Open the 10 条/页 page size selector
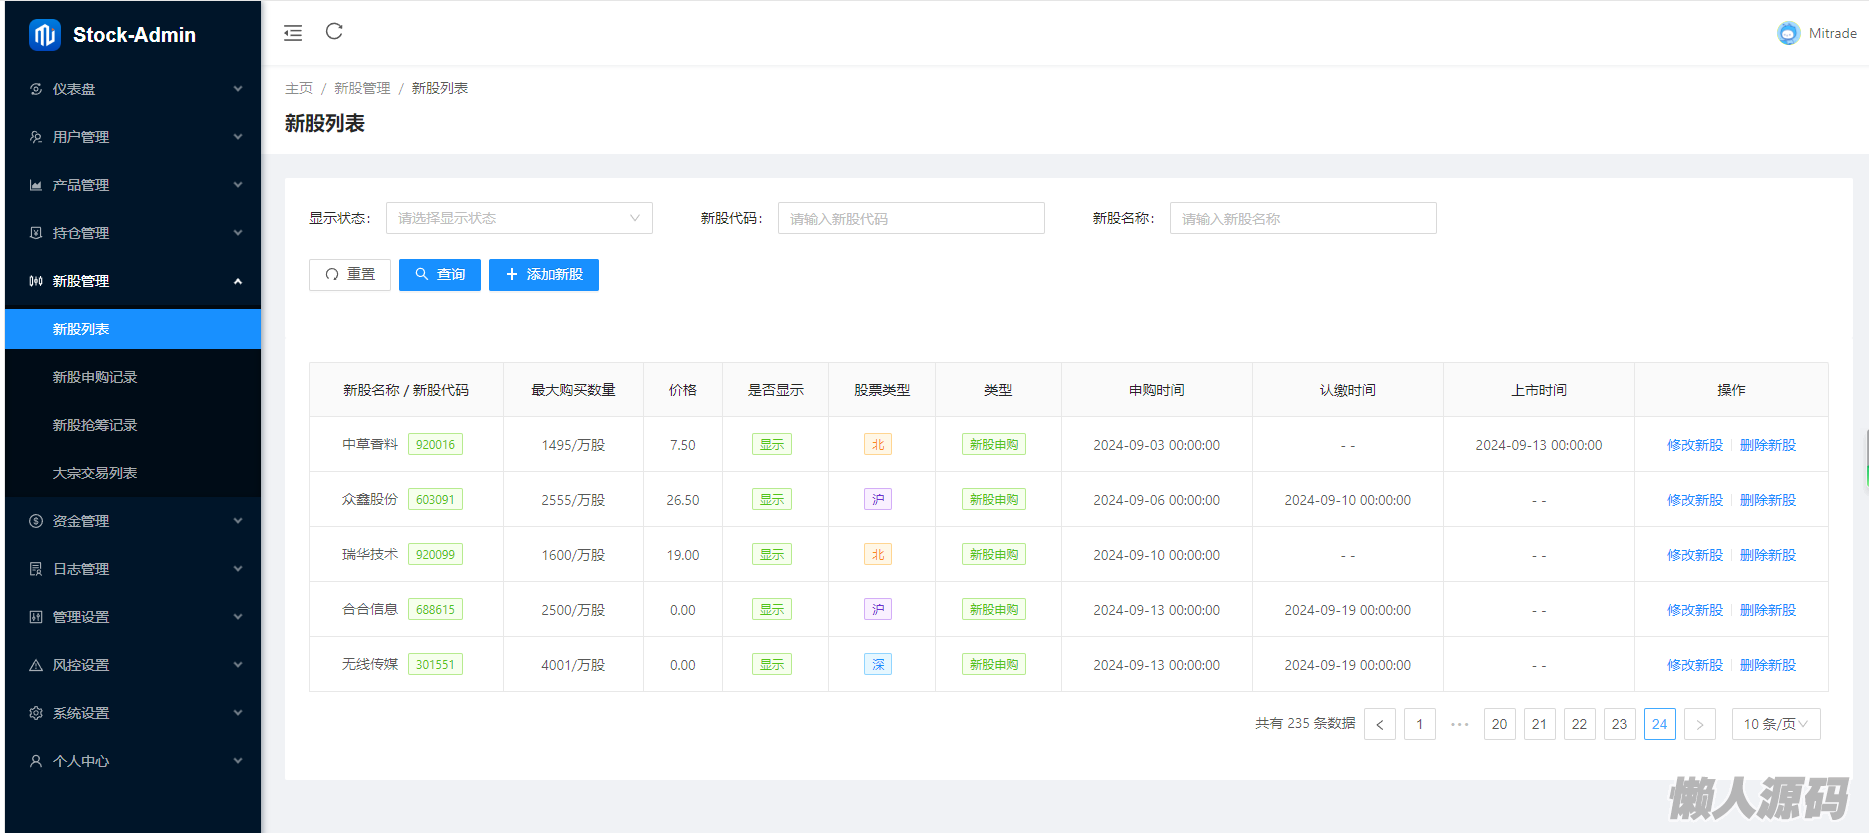The height and width of the screenshot is (833, 1869). click(1775, 724)
